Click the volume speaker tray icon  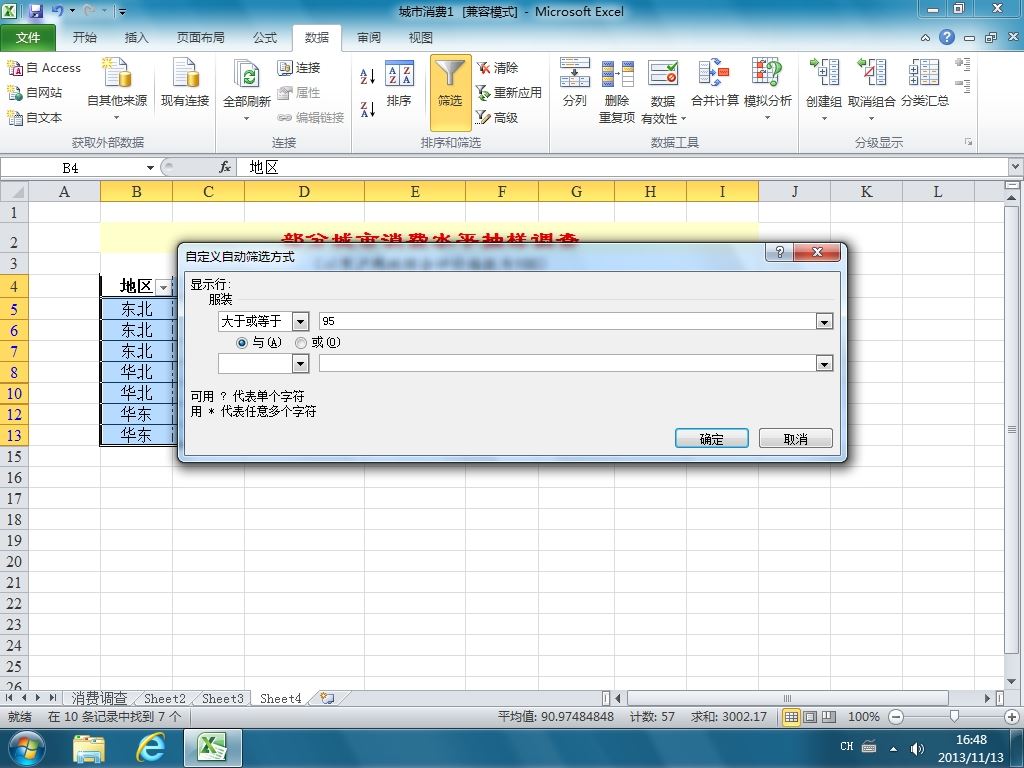tap(917, 748)
